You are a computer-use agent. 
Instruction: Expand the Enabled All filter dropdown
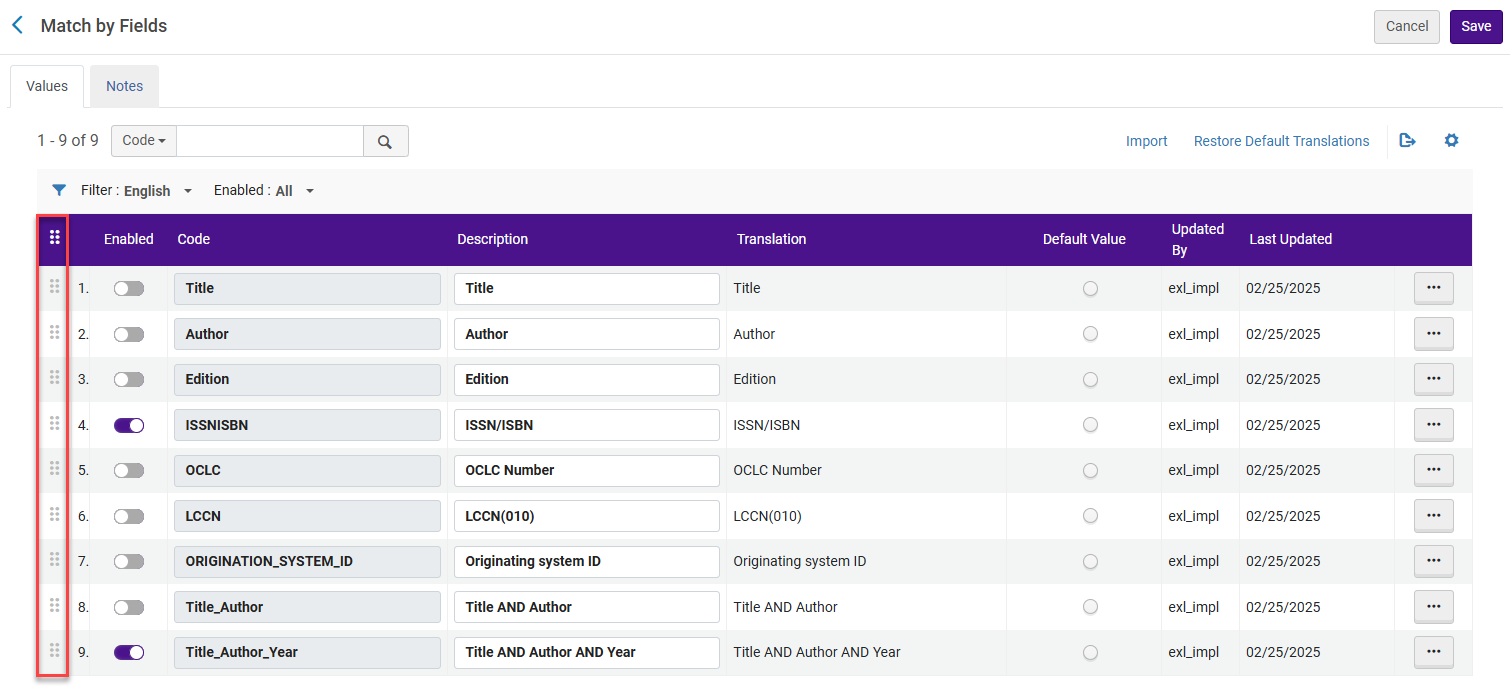[x=264, y=190]
